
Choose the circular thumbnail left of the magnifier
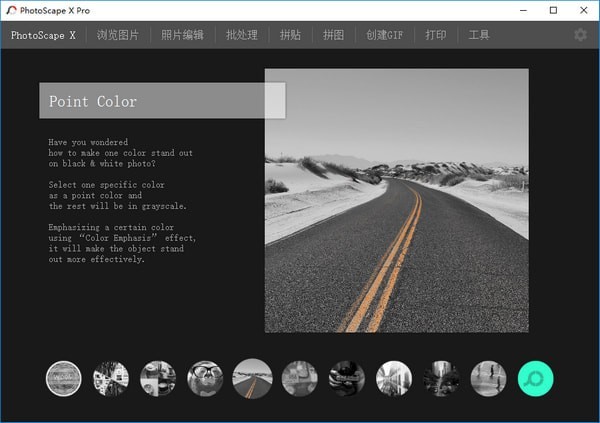click(x=488, y=378)
